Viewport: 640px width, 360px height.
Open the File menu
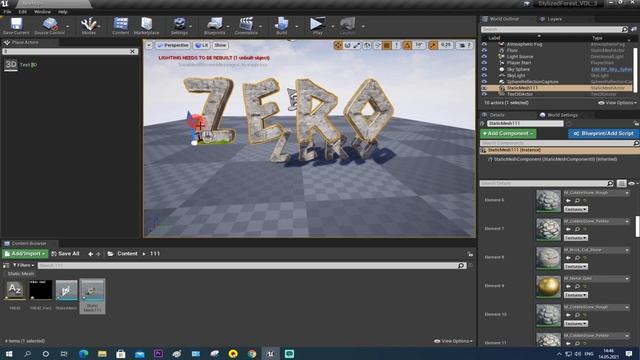click(7, 12)
